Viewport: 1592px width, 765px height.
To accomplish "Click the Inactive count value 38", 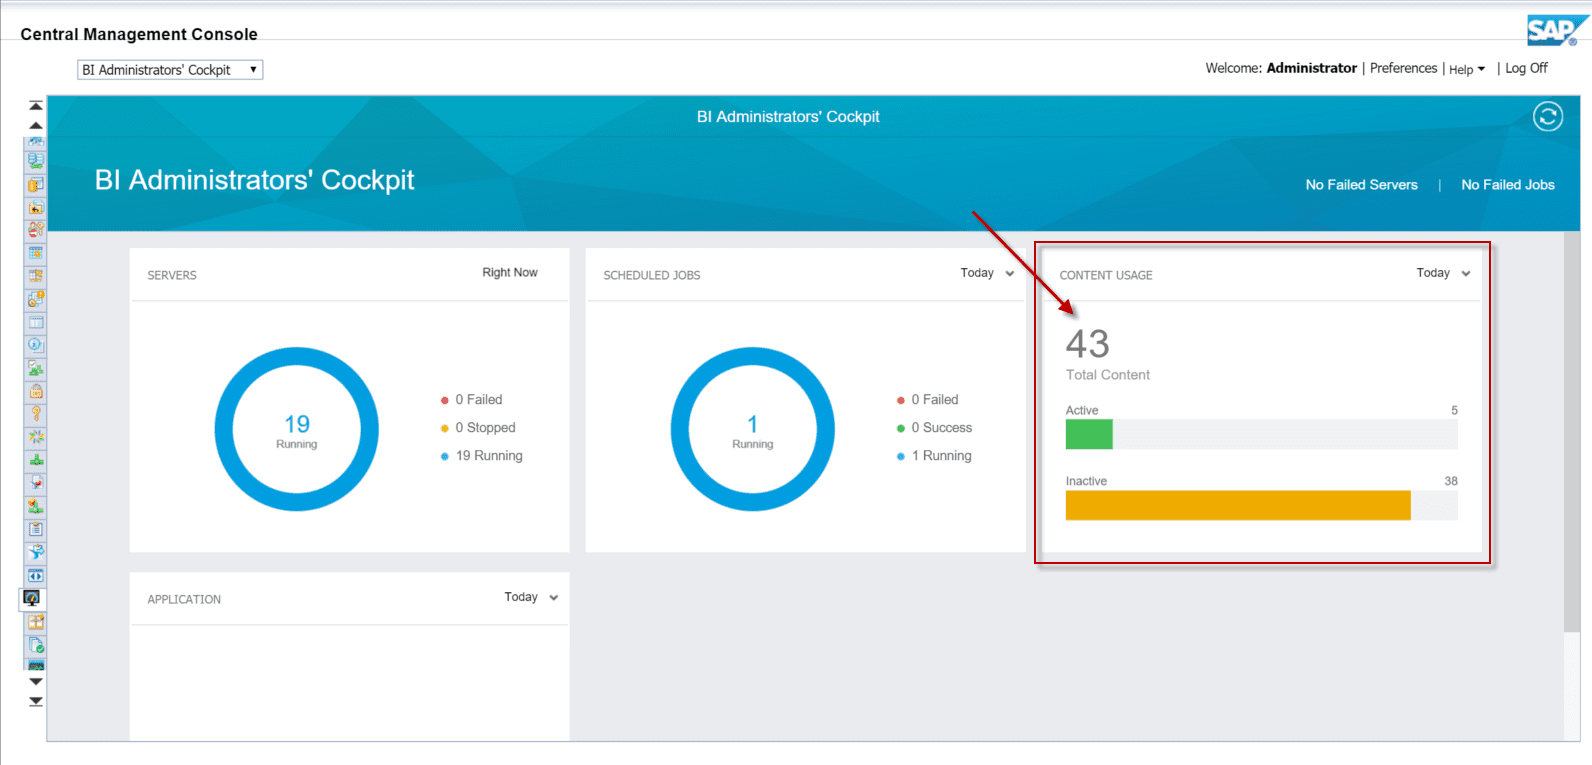I will click(x=1451, y=481).
